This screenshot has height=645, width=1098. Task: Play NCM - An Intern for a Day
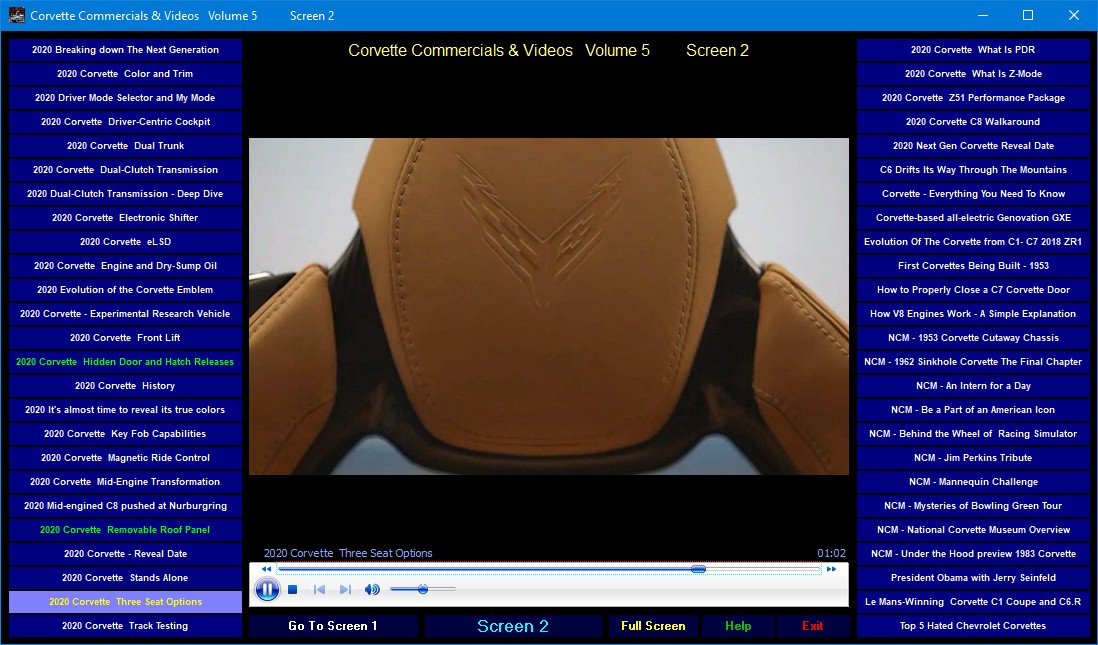point(973,386)
